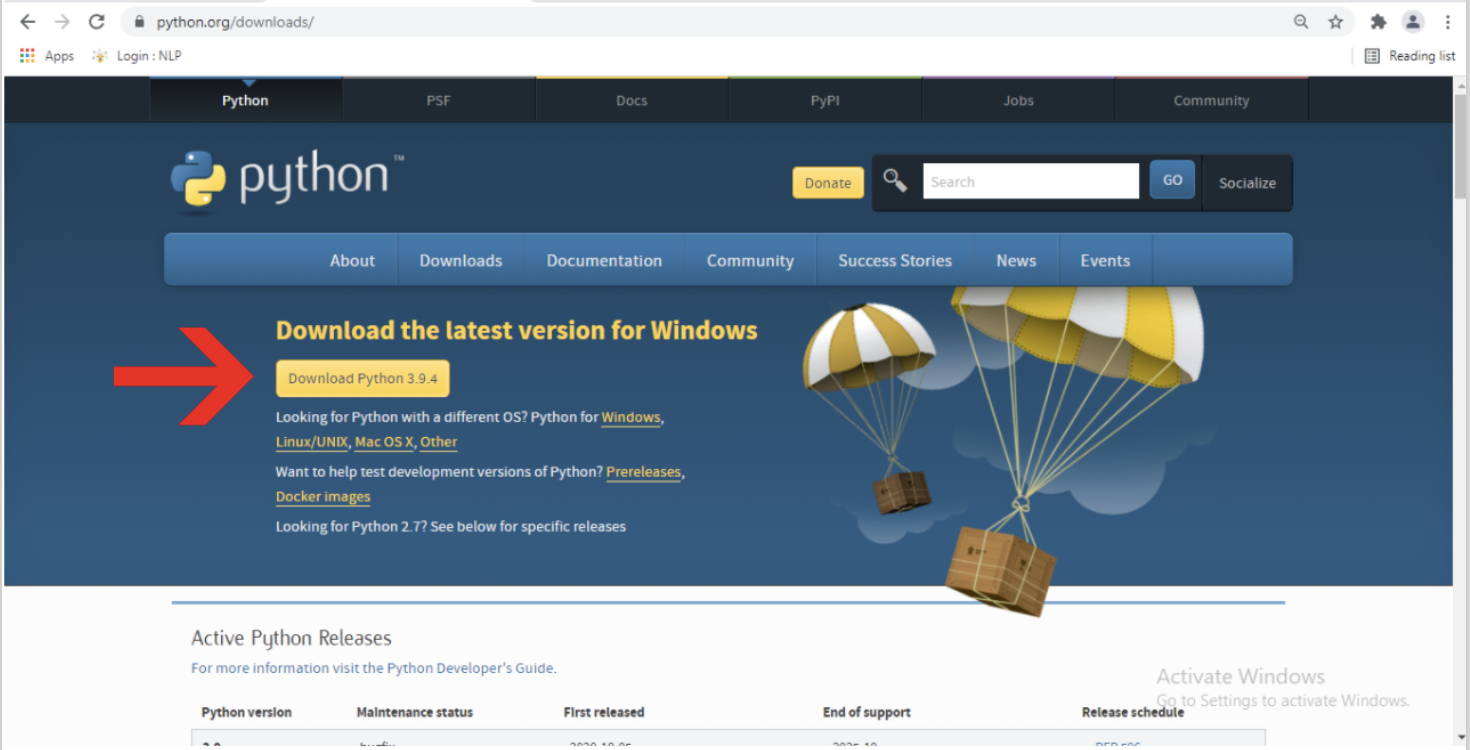The height and width of the screenshot is (750, 1470).
Task: Open the Apps bookmarks shortcut
Action: point(47,56)
